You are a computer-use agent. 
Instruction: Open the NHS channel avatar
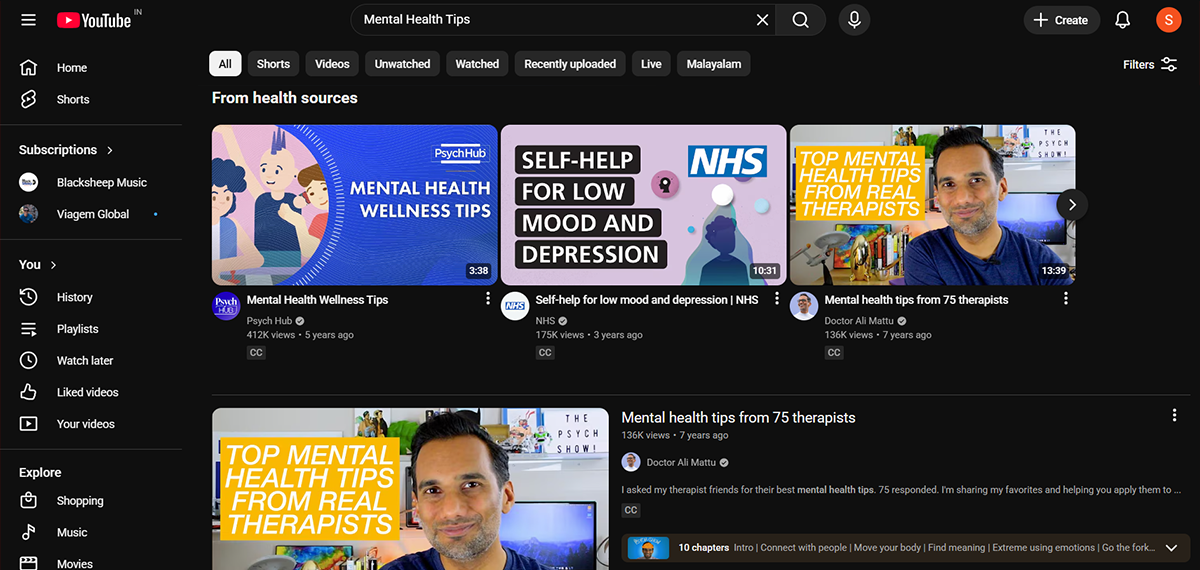point(515,306)
